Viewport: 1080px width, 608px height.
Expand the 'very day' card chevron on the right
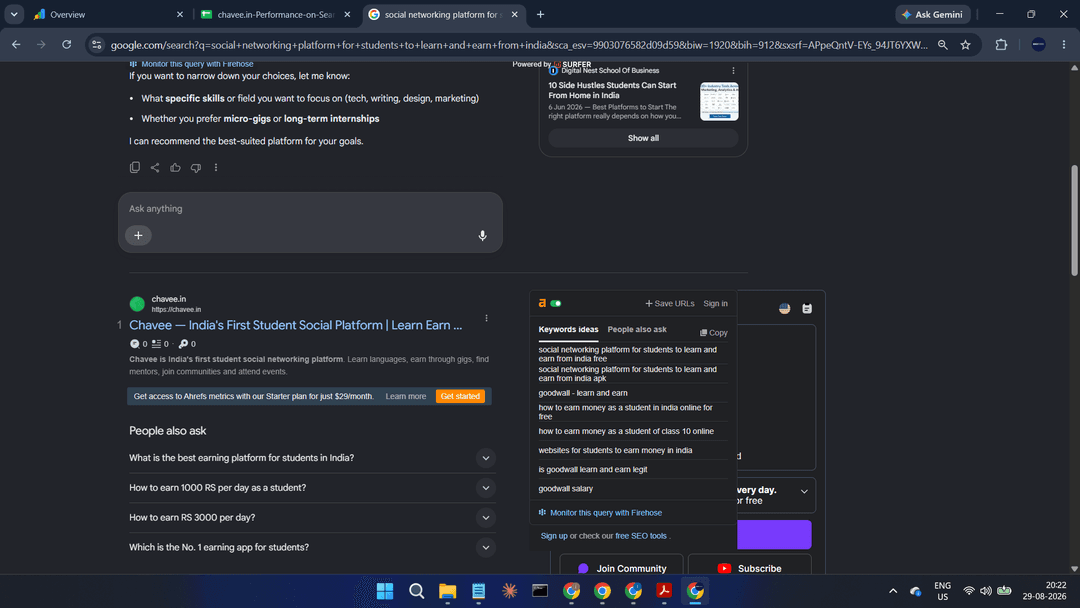[804, 492]
